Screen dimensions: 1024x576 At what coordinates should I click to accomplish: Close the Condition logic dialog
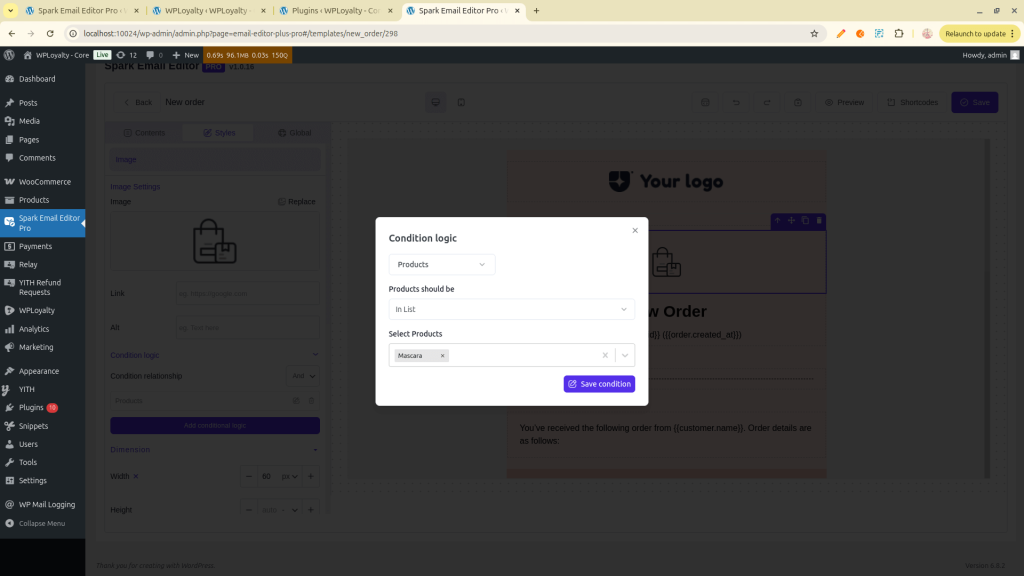(635, 231)
